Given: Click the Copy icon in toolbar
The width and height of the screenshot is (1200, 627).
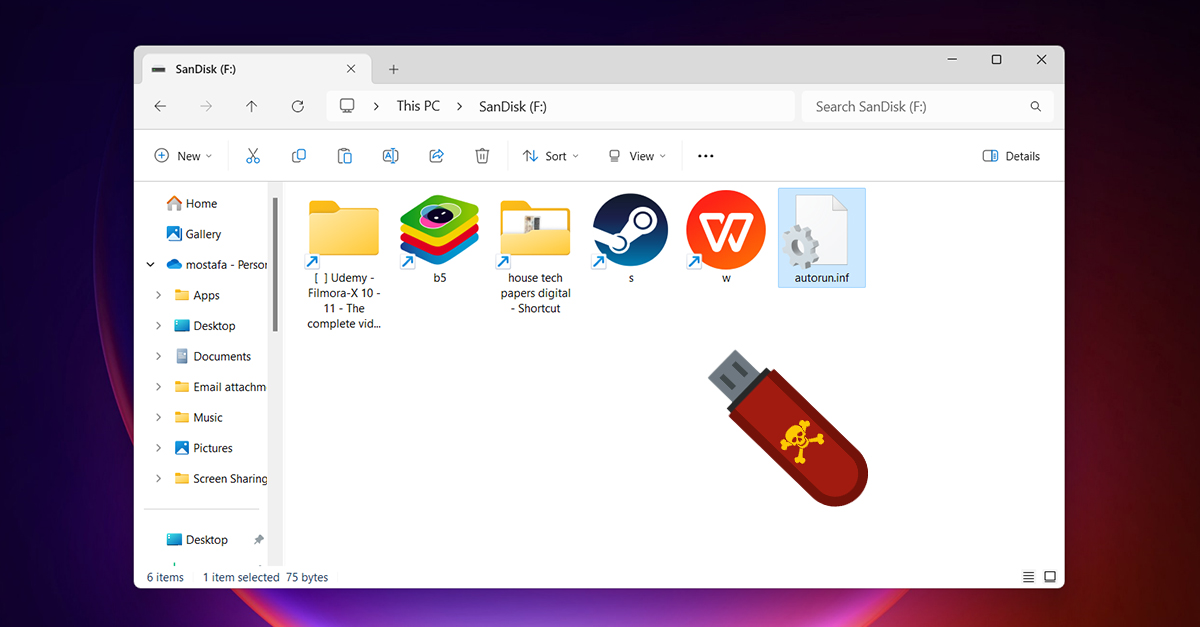Looking at the screenshot, I should click(x=299, y=156).
